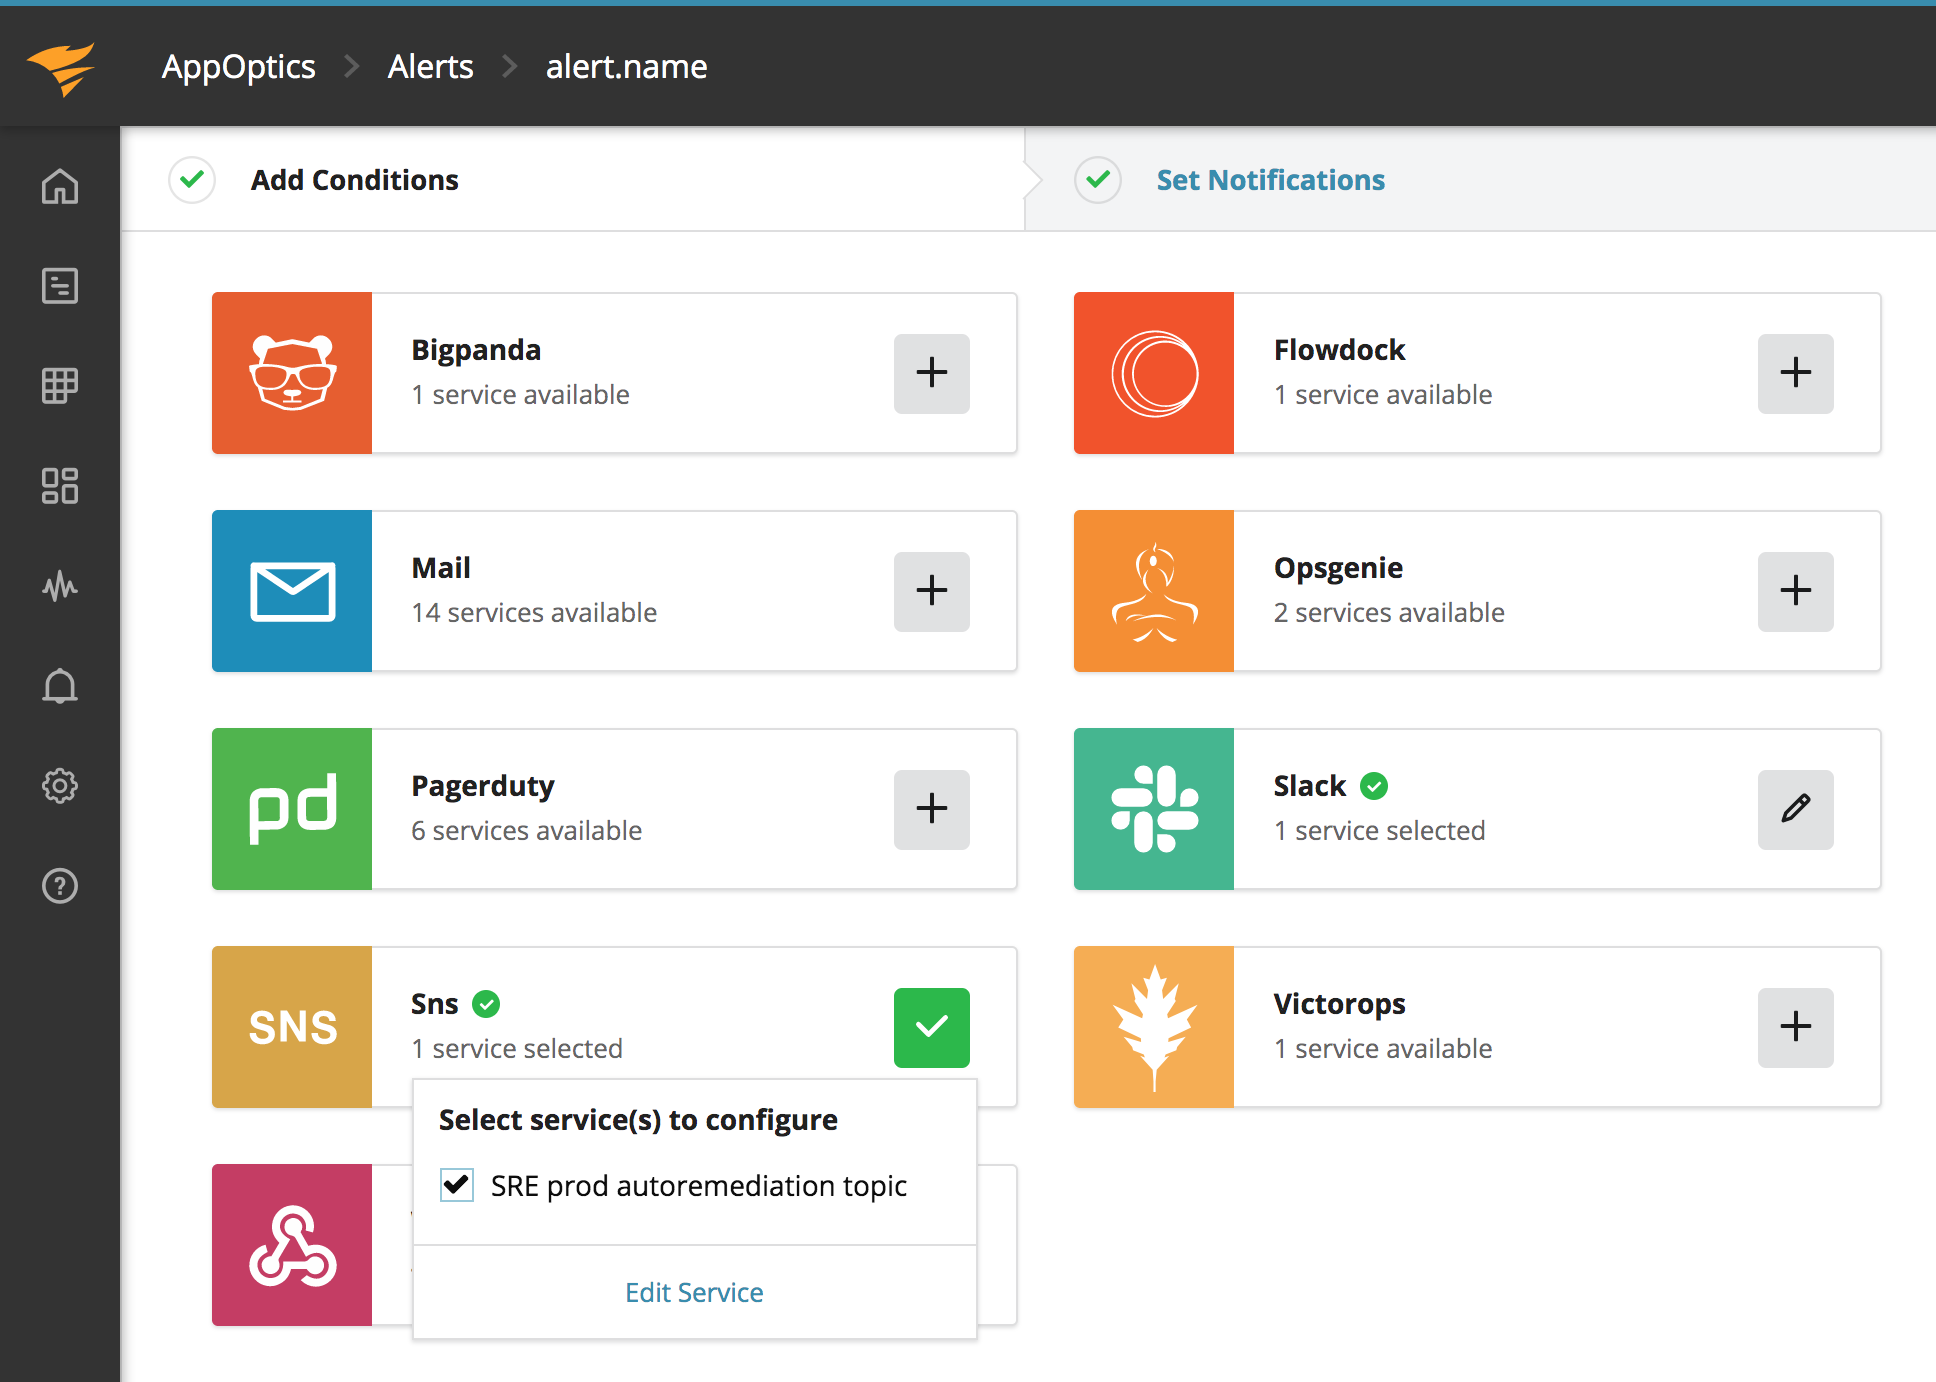Switch to the Add Conditions step
Screen dimensions: 1936x1382
tap(354, 180)
